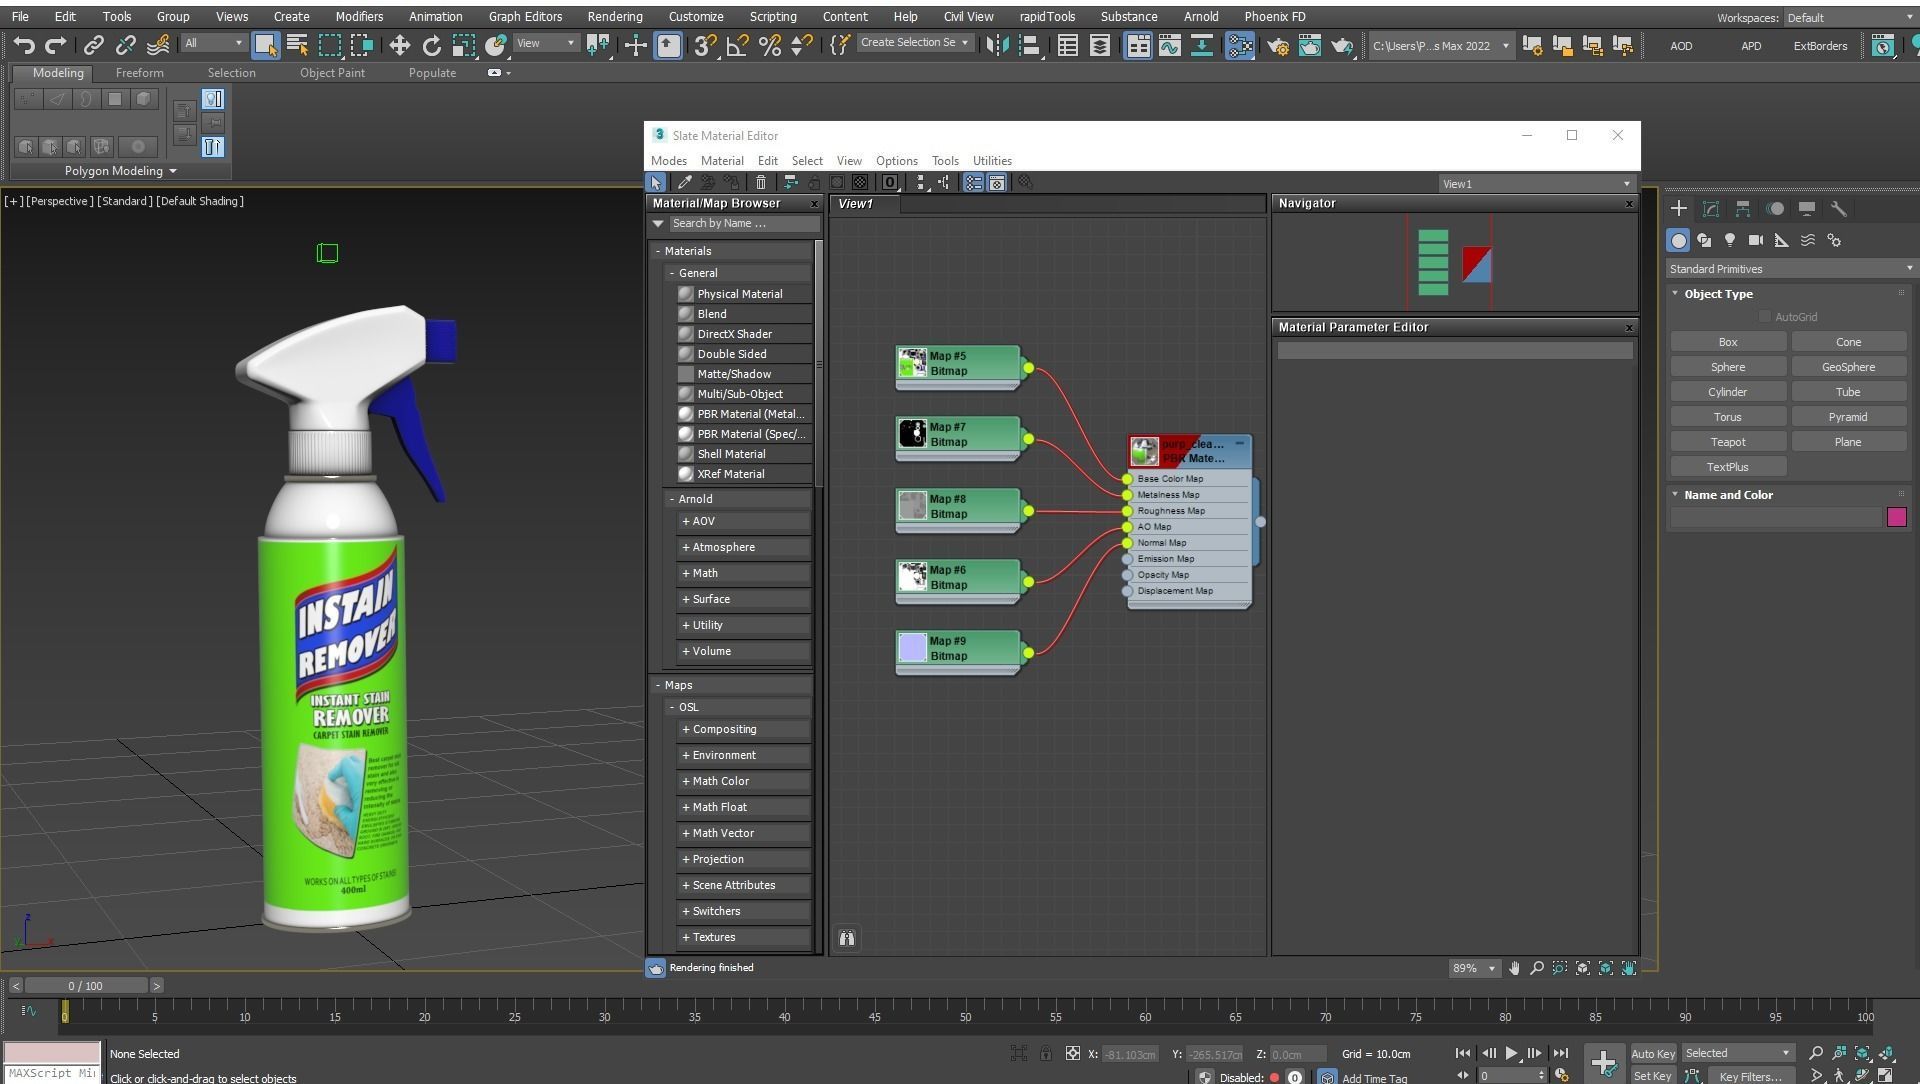Toggle the Auto Key button
1920x1084 pixels.
[x=1652, y=1053]
